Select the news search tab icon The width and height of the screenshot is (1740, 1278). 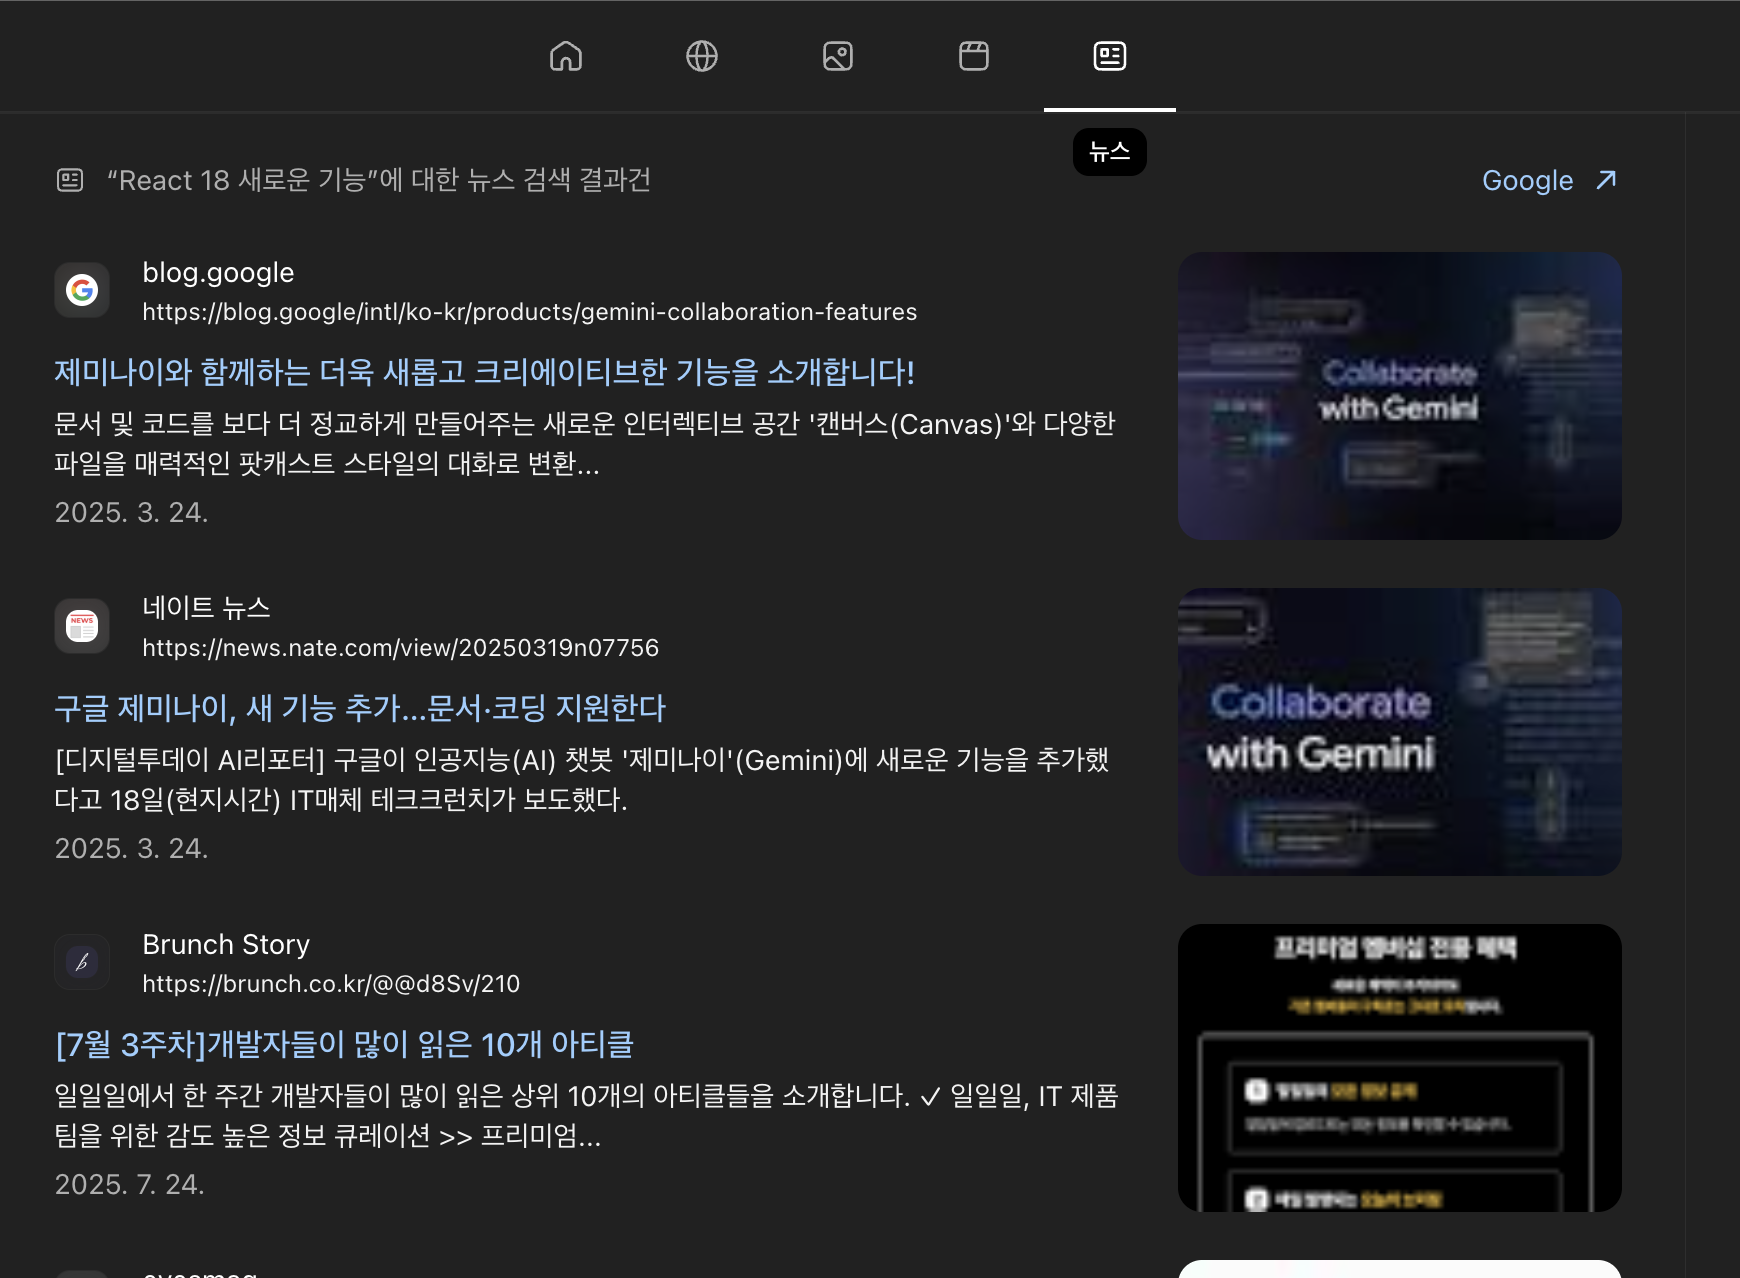1110,56
